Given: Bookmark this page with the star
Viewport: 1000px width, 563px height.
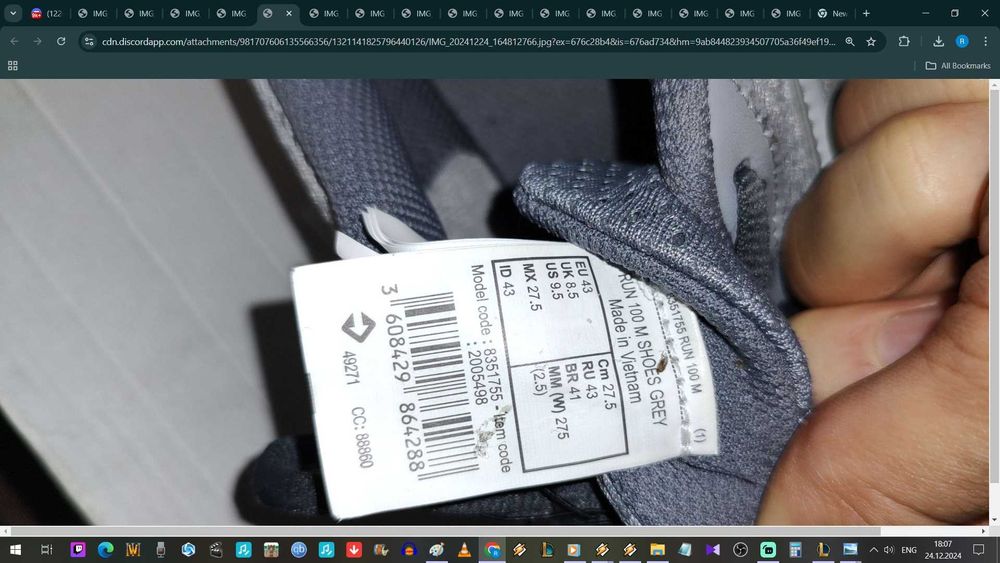Looking at the screenshot, I should (x=871, y=41).
